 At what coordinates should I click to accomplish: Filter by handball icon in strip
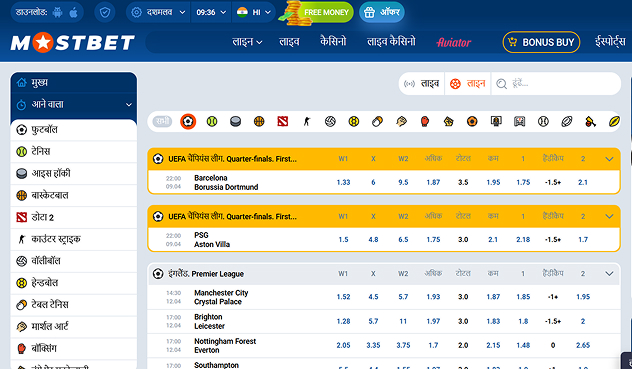pyautogui.click(x=354, y=121)
